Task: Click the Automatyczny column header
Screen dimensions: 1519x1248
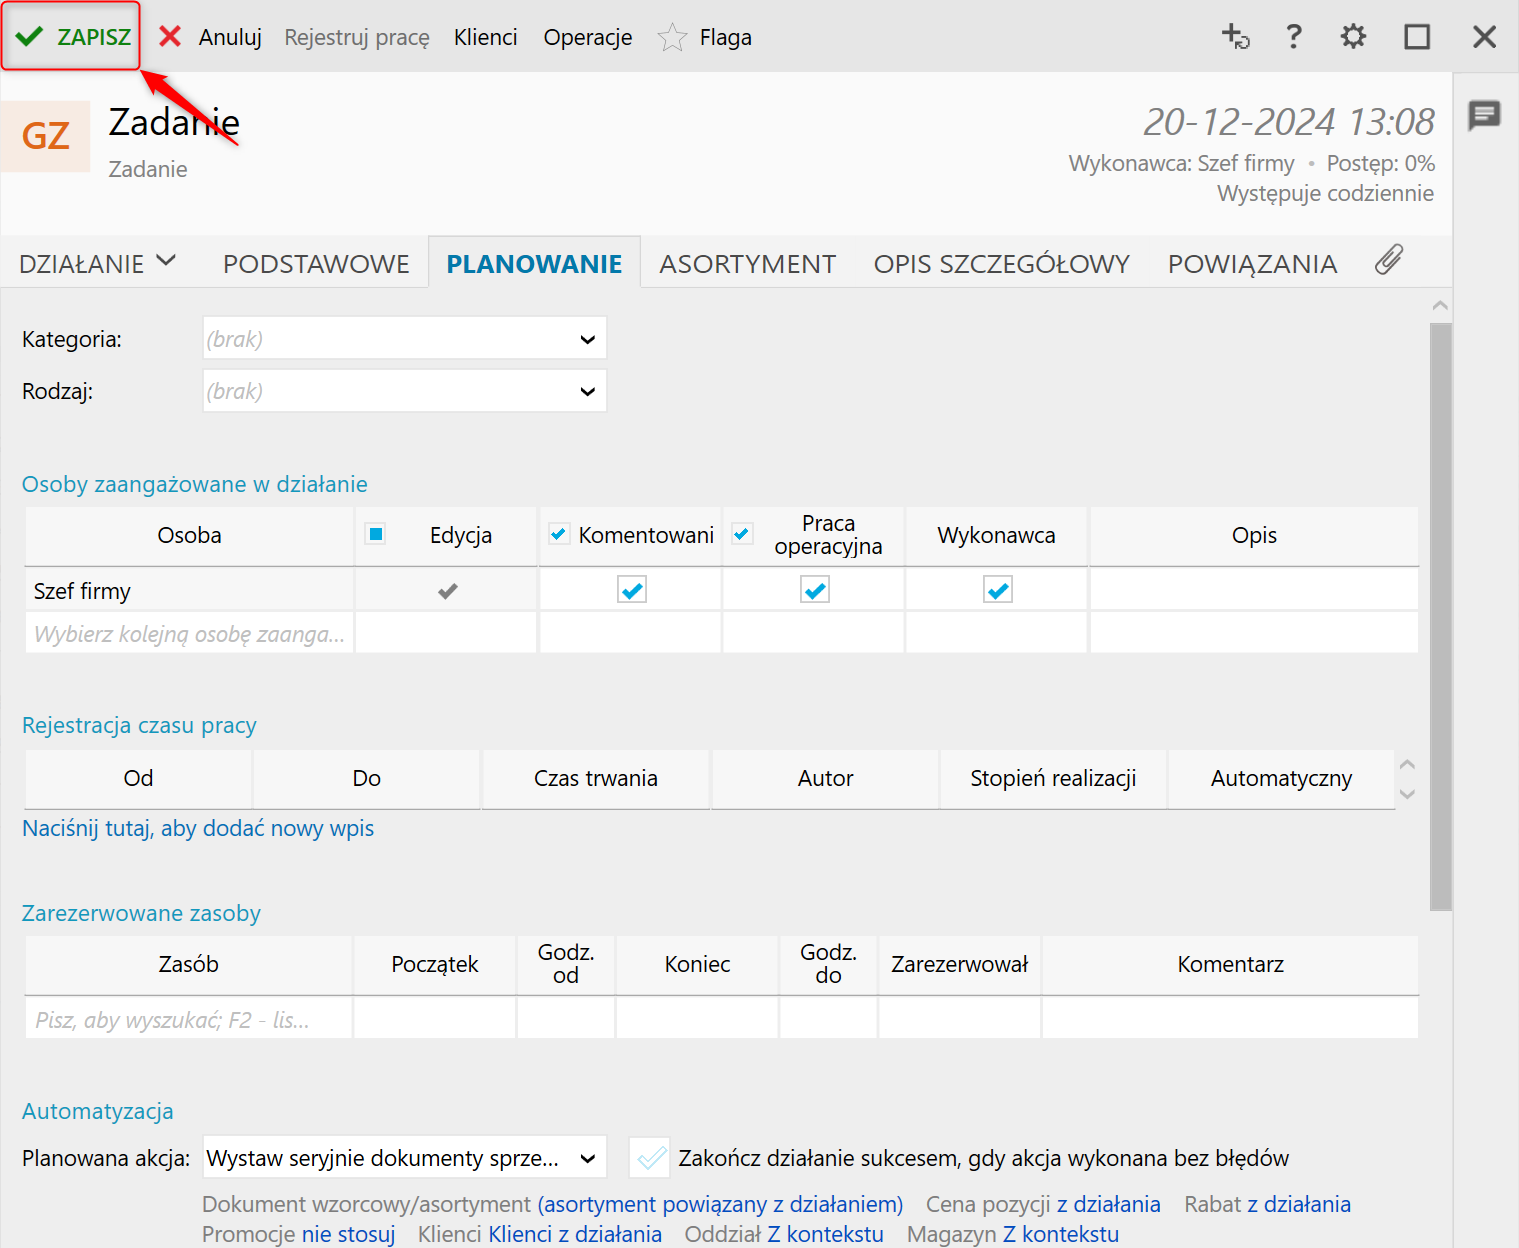Action: click(x=1281, y=778)
